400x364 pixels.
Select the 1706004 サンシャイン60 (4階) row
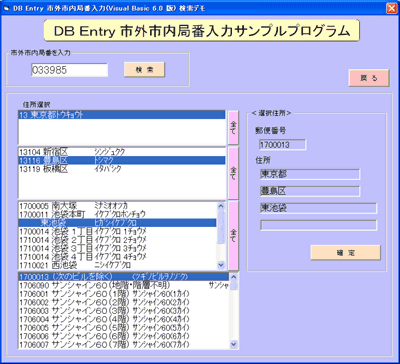click(124, 319)
